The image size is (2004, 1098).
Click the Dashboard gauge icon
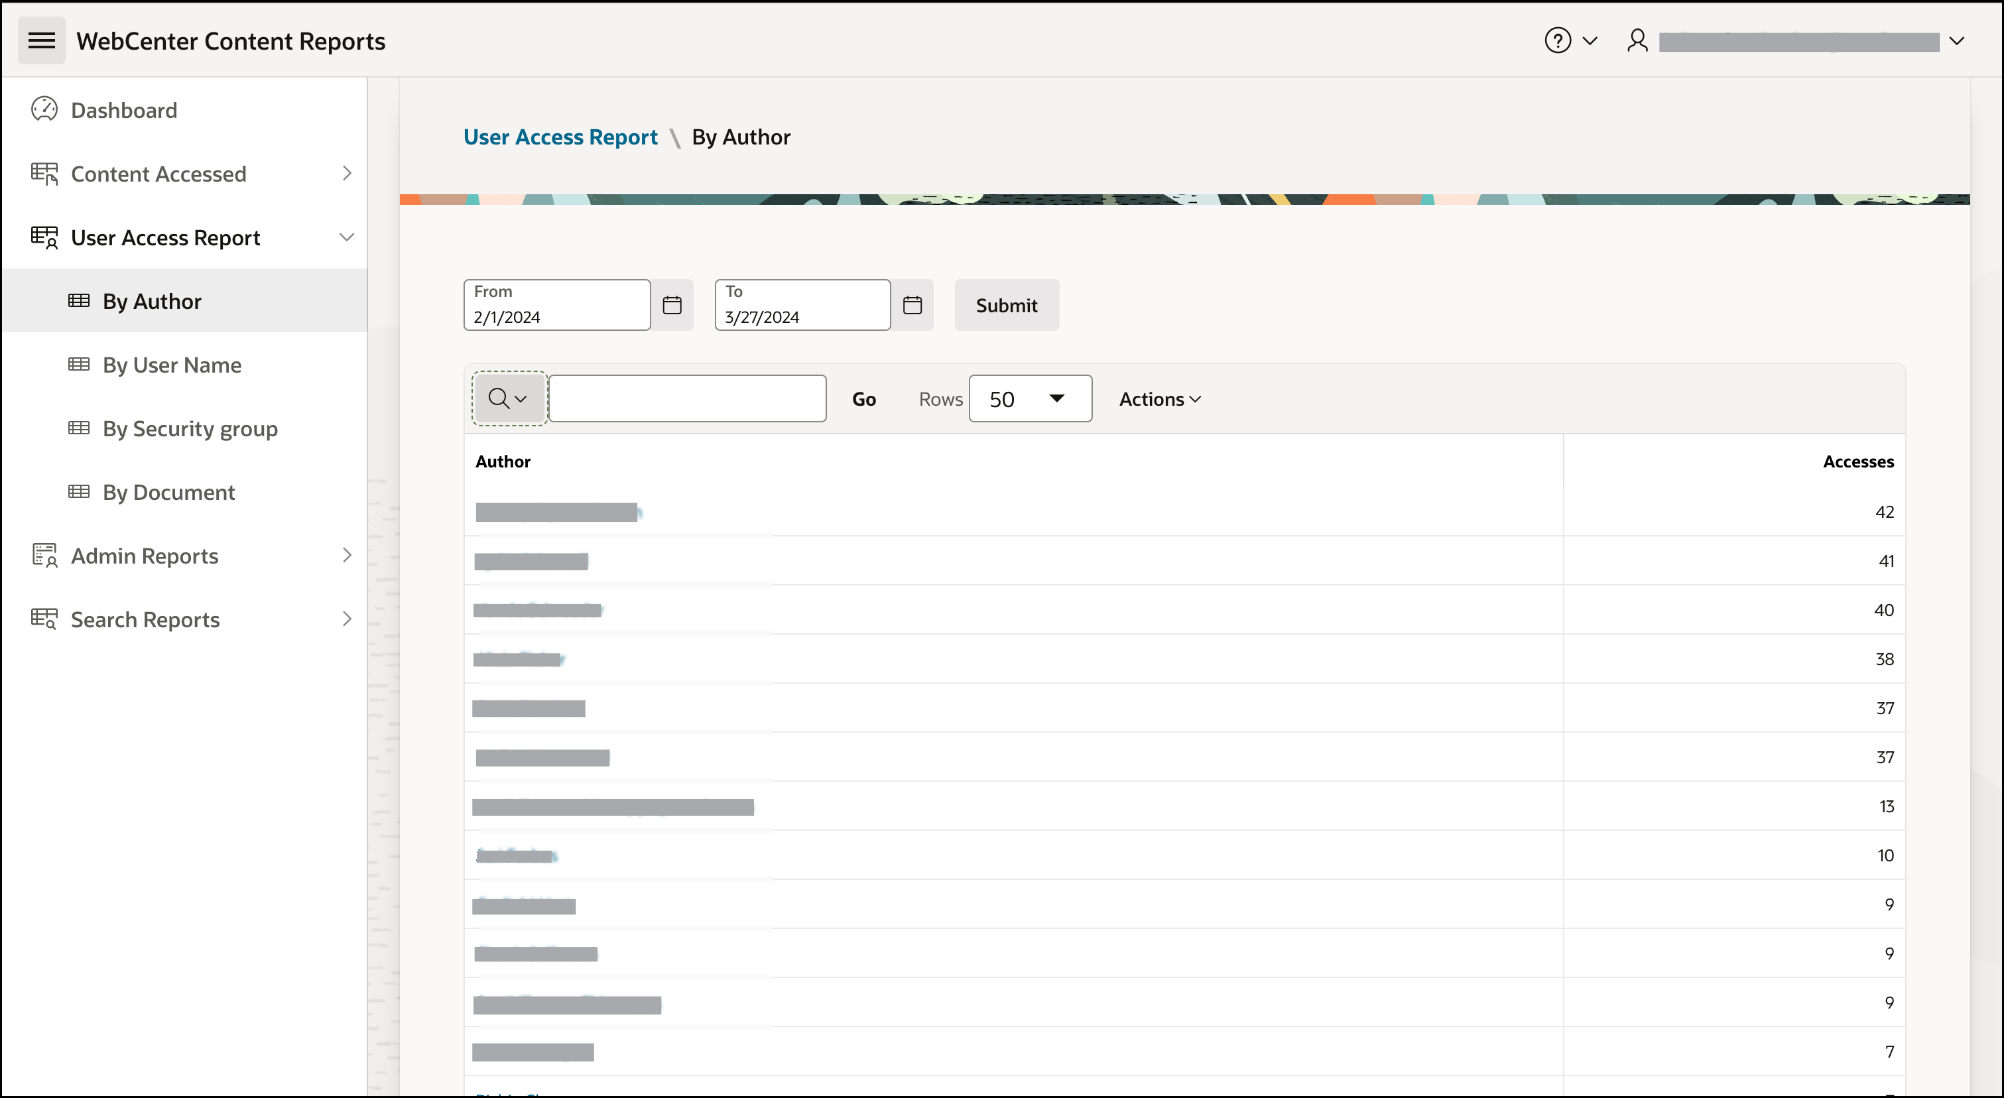pyautogui.click(x=44, y=109)
